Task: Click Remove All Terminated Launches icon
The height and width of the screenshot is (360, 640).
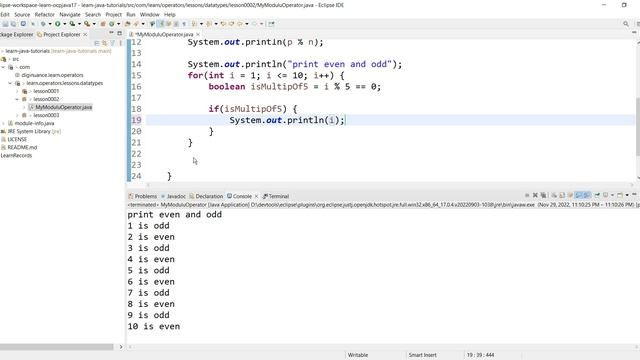Action: pos(543,195)
